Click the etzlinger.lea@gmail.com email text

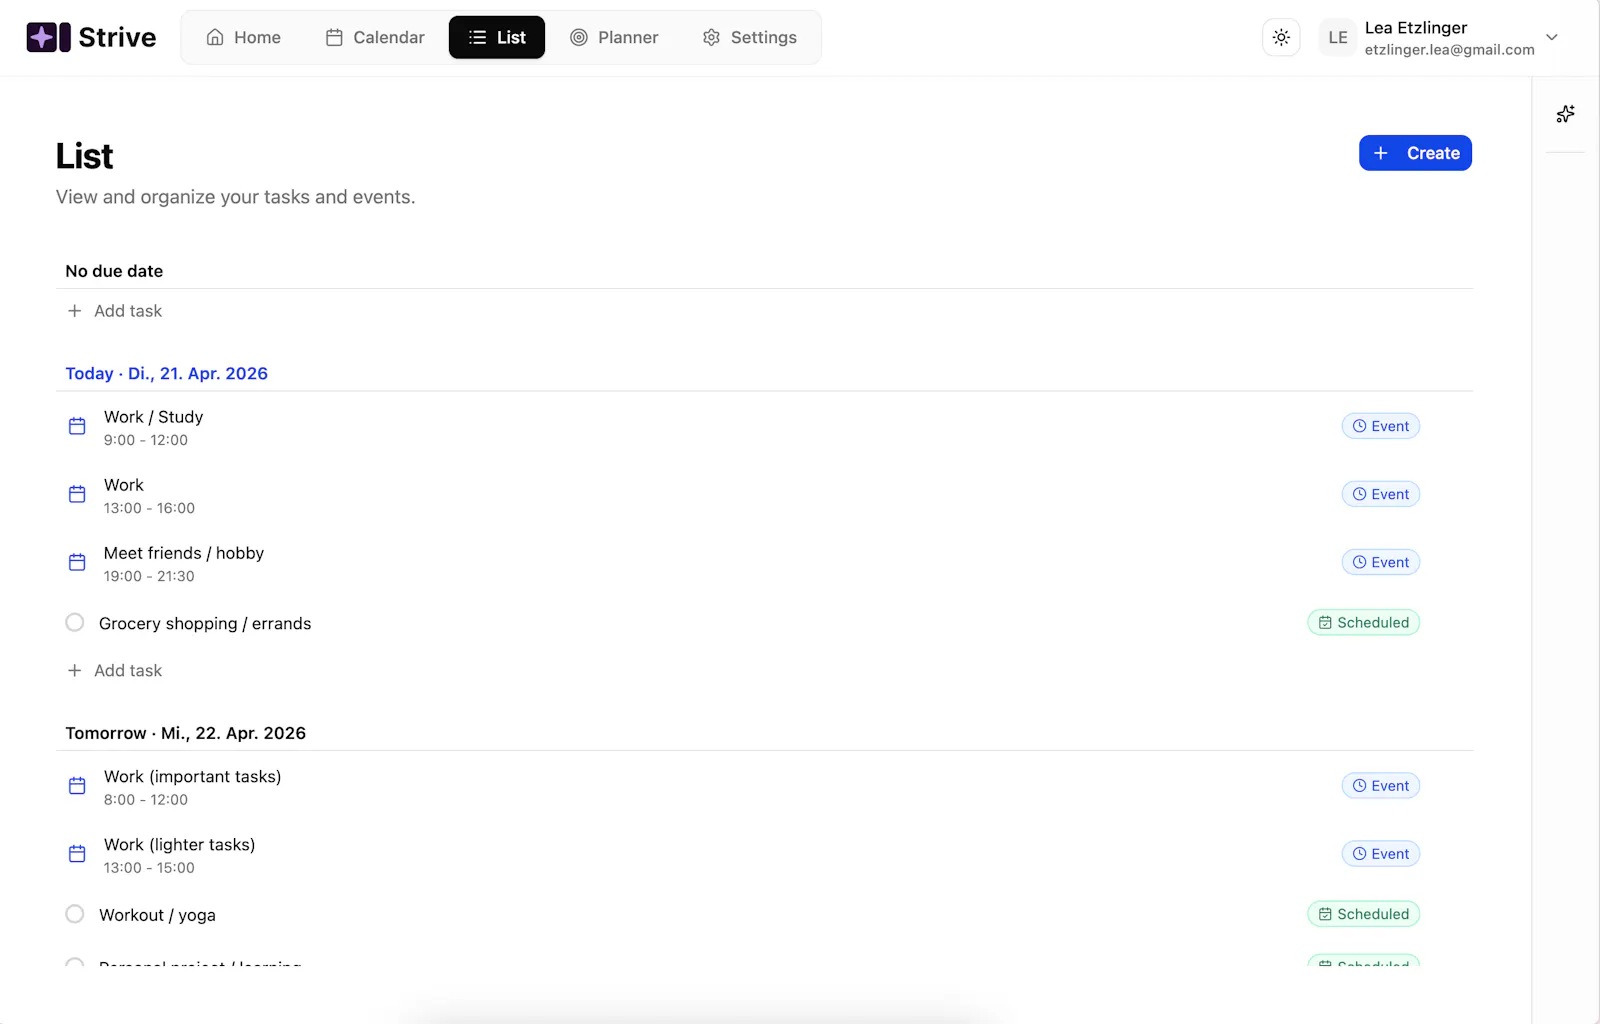1449,50
